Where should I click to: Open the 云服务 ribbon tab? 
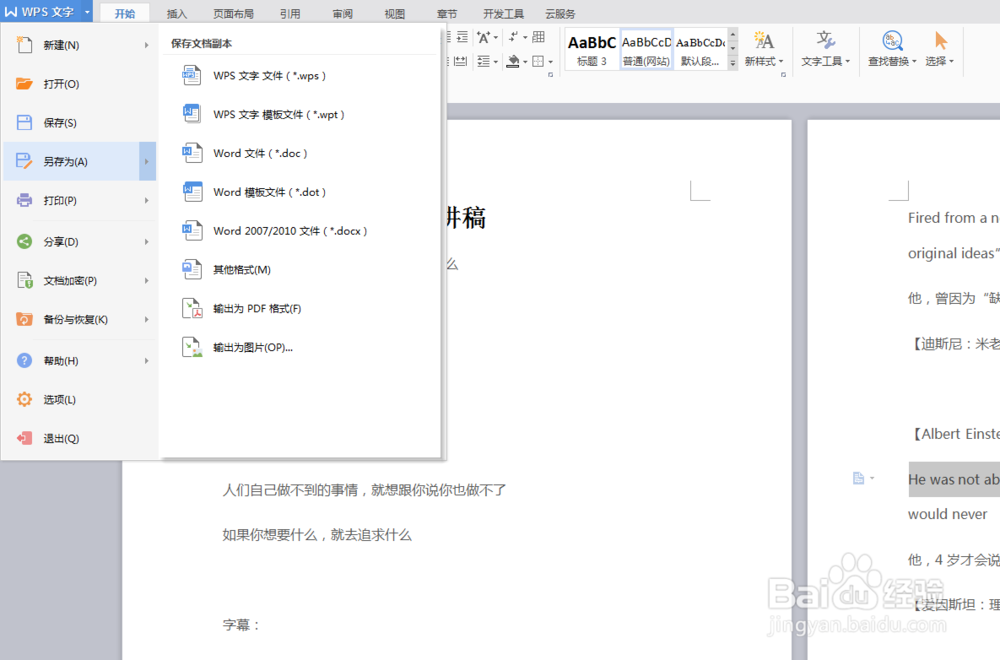tap(560, 13)
